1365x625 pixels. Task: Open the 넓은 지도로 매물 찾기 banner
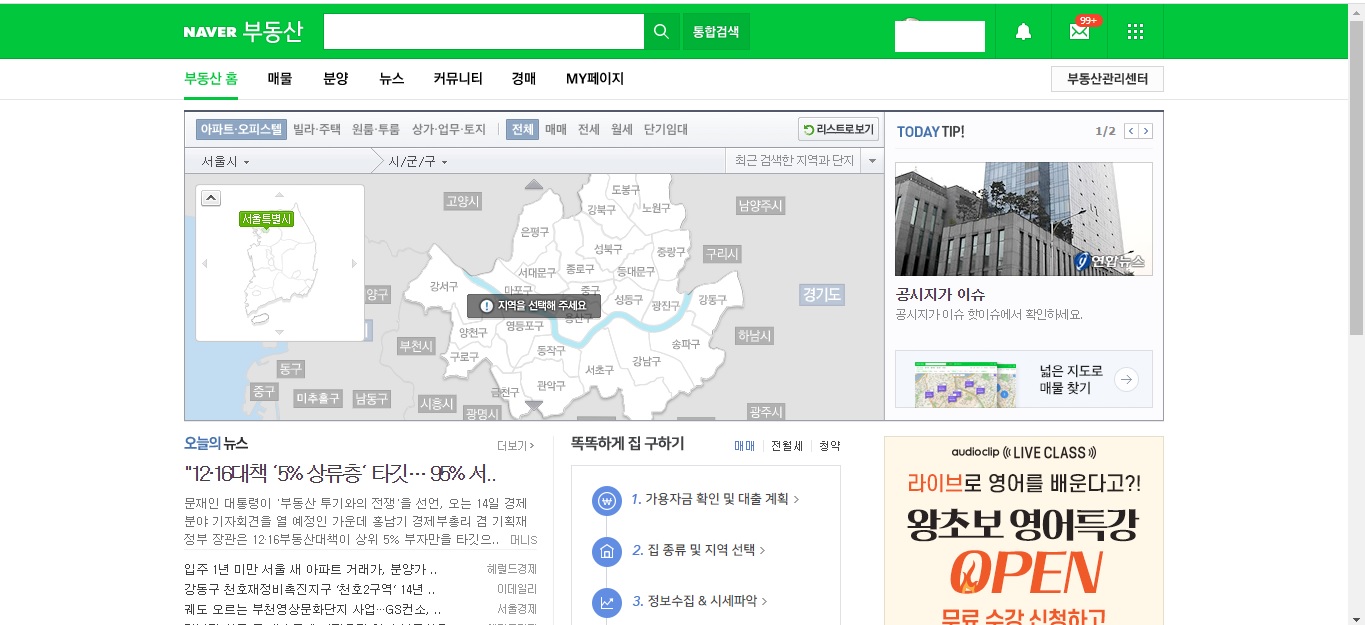point(1024,379)
